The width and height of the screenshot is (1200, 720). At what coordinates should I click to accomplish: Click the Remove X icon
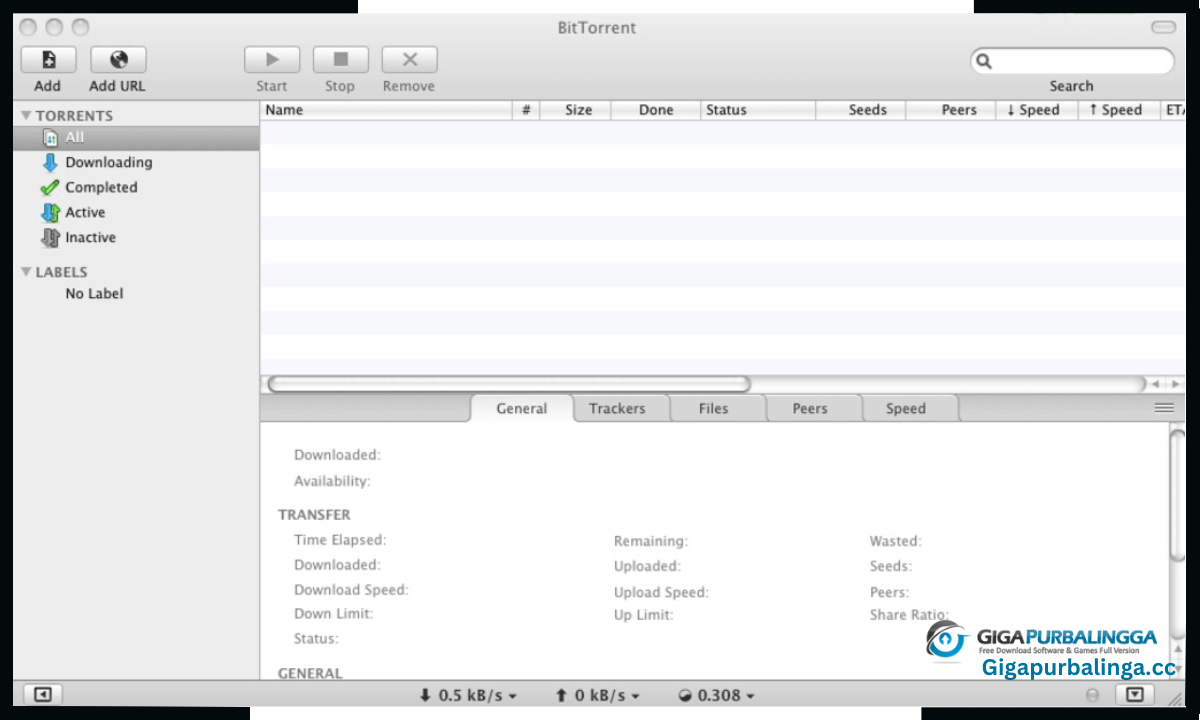[409, 60]
